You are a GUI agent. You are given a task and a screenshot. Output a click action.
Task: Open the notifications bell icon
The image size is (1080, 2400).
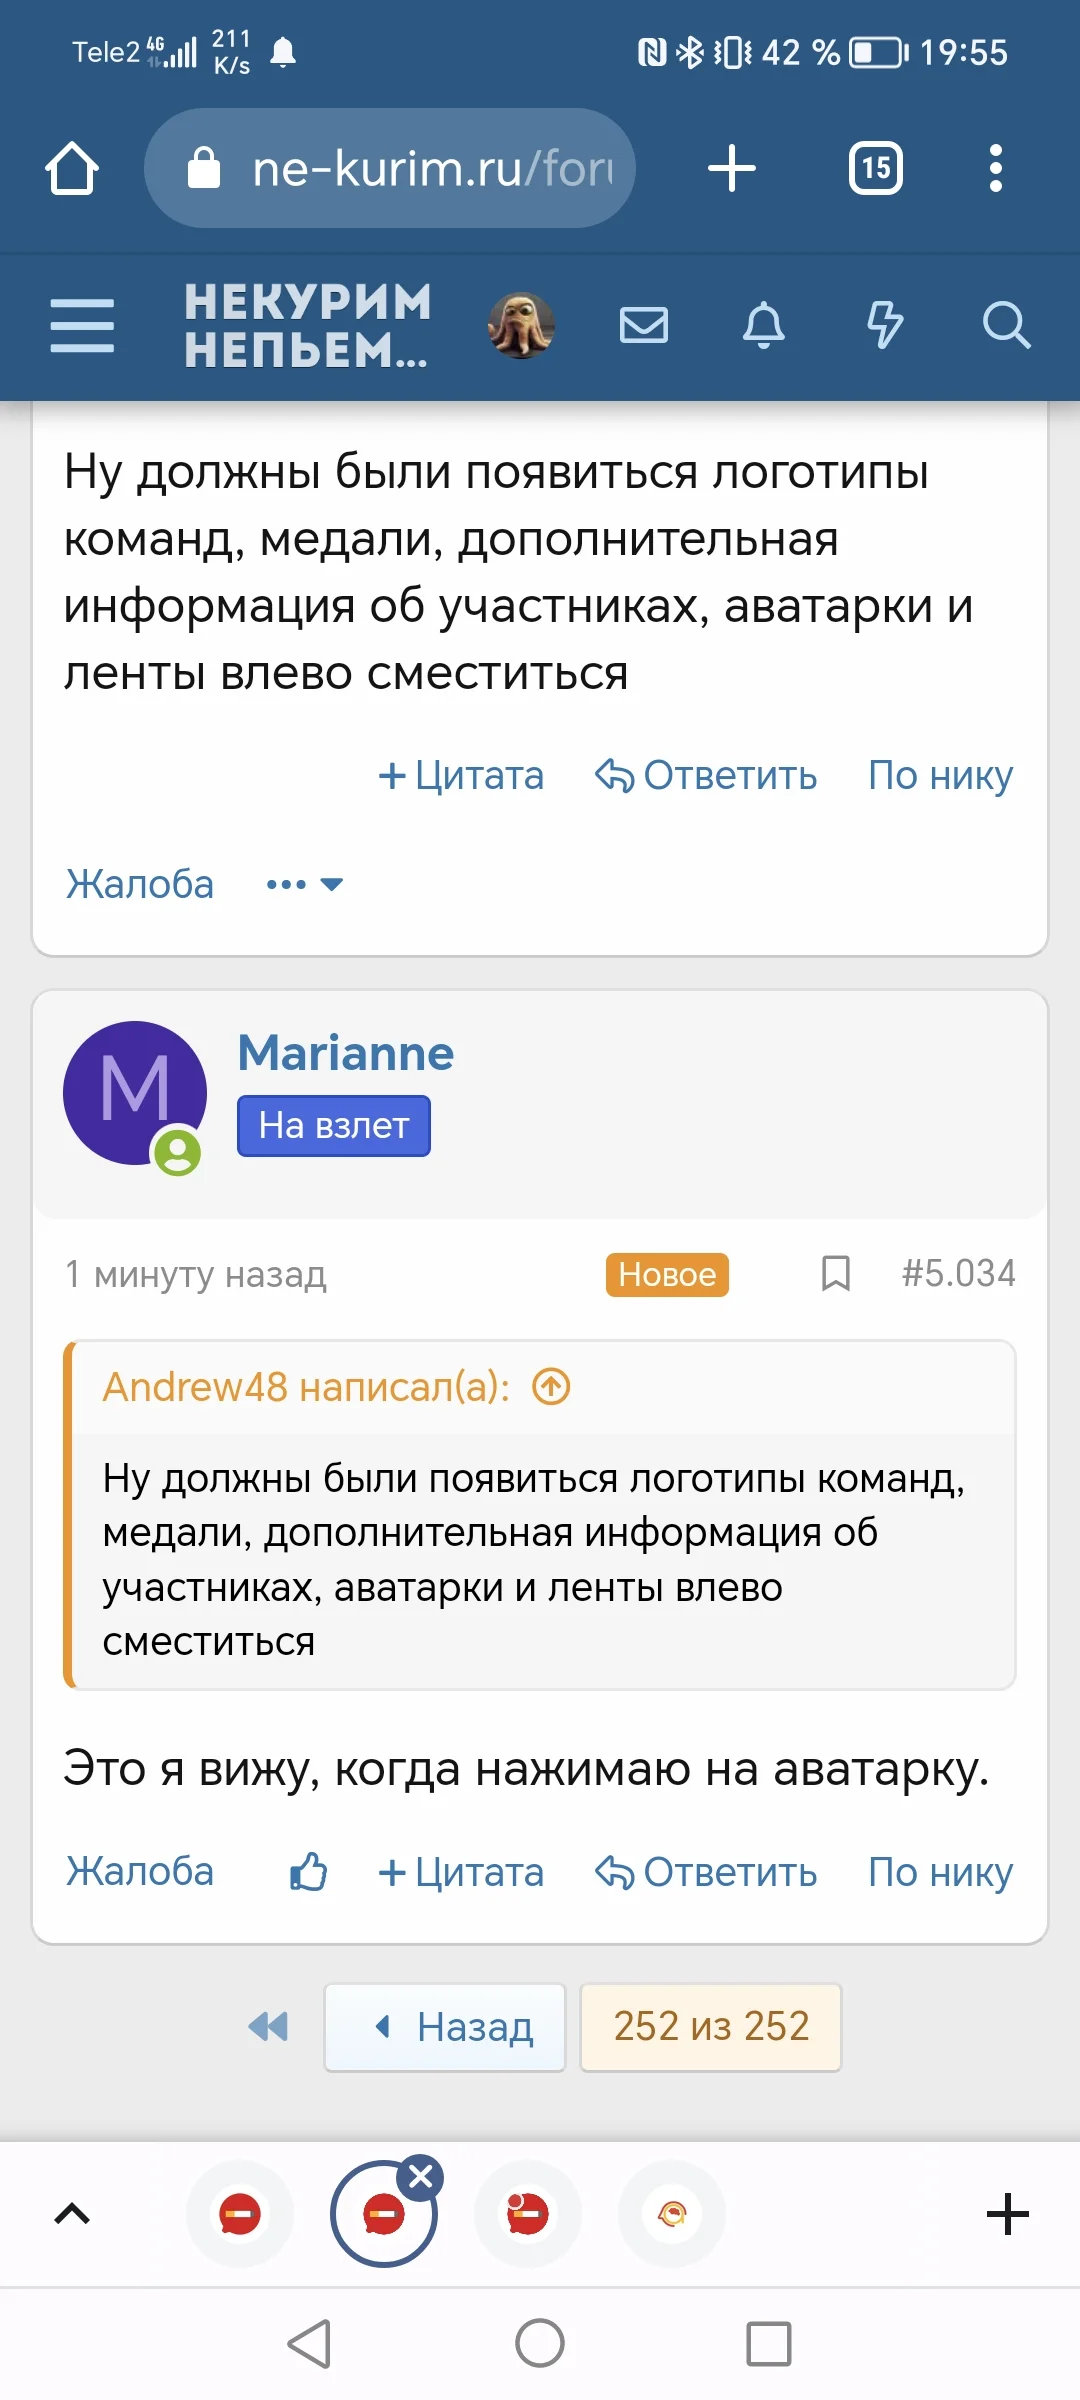(x=765, y=326)
